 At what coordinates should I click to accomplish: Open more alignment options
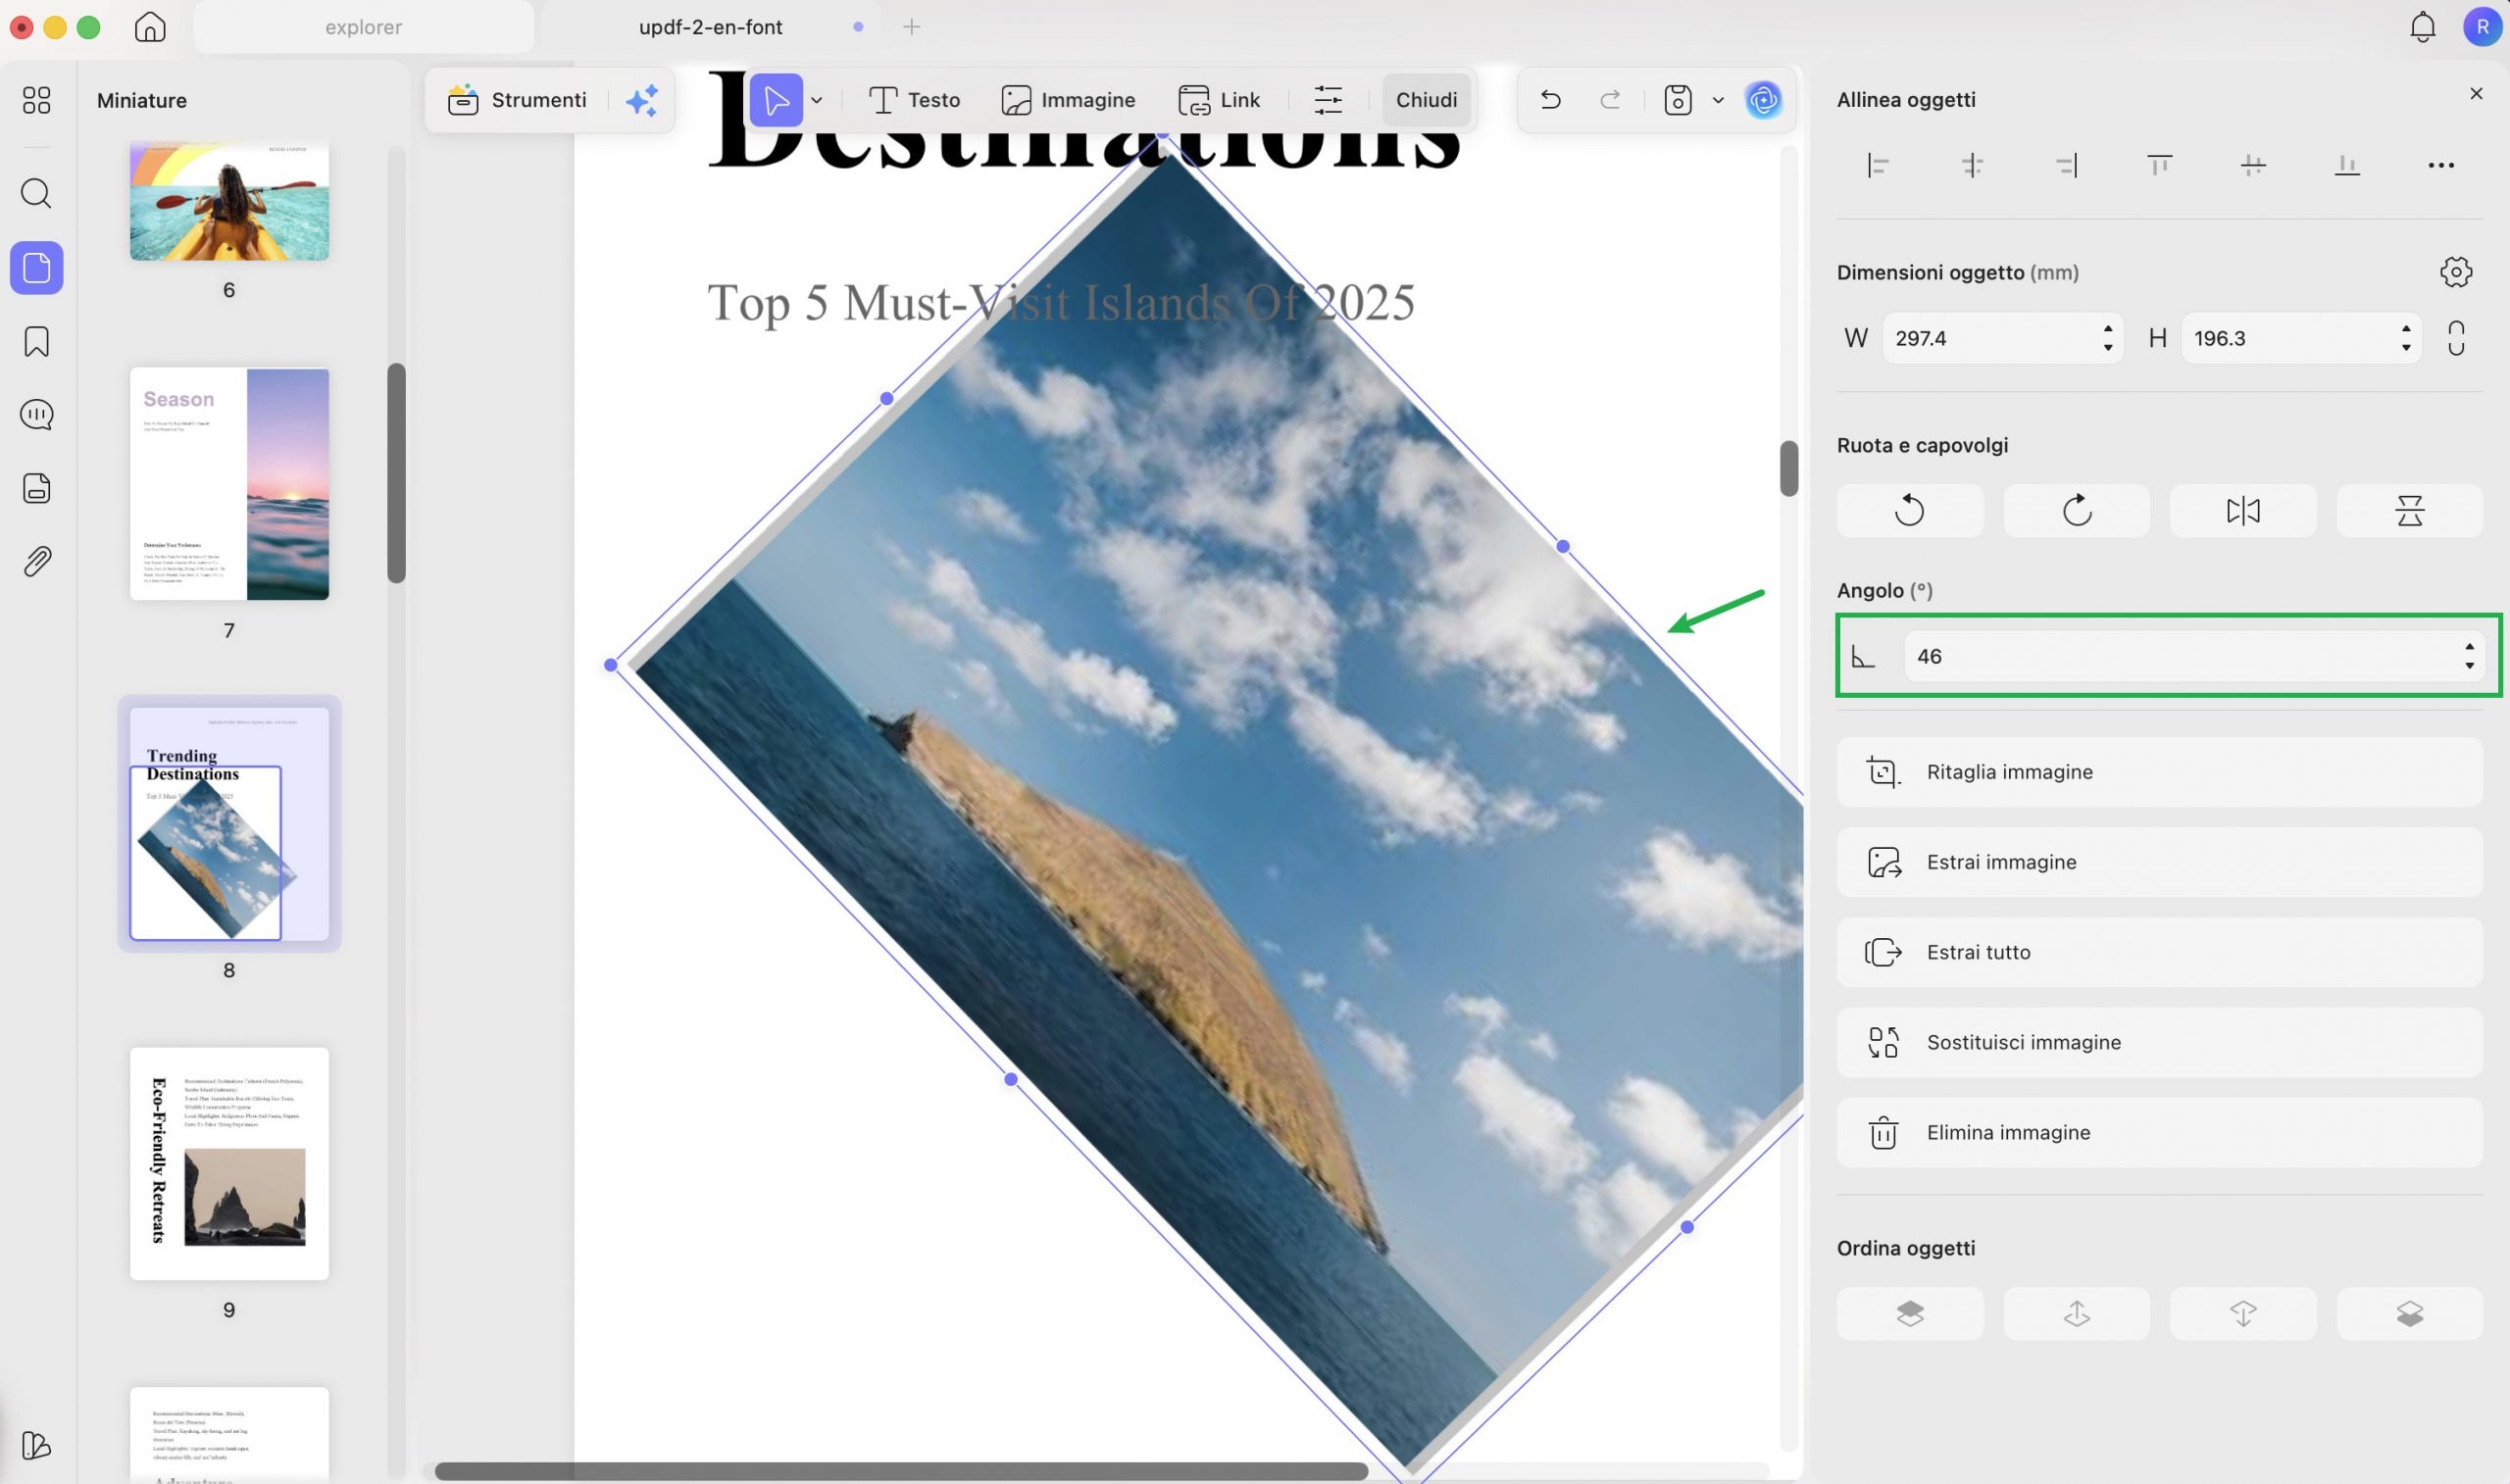(x=2441, y=165)
